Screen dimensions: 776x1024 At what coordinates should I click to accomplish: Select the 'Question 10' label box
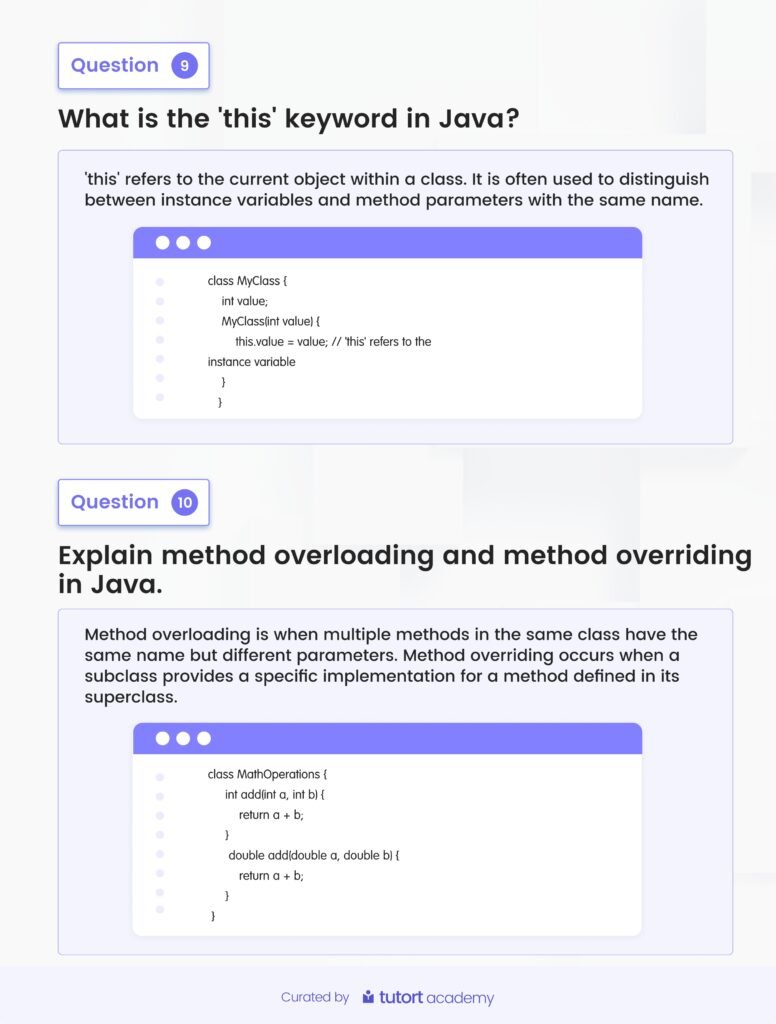tap(133, 502)
